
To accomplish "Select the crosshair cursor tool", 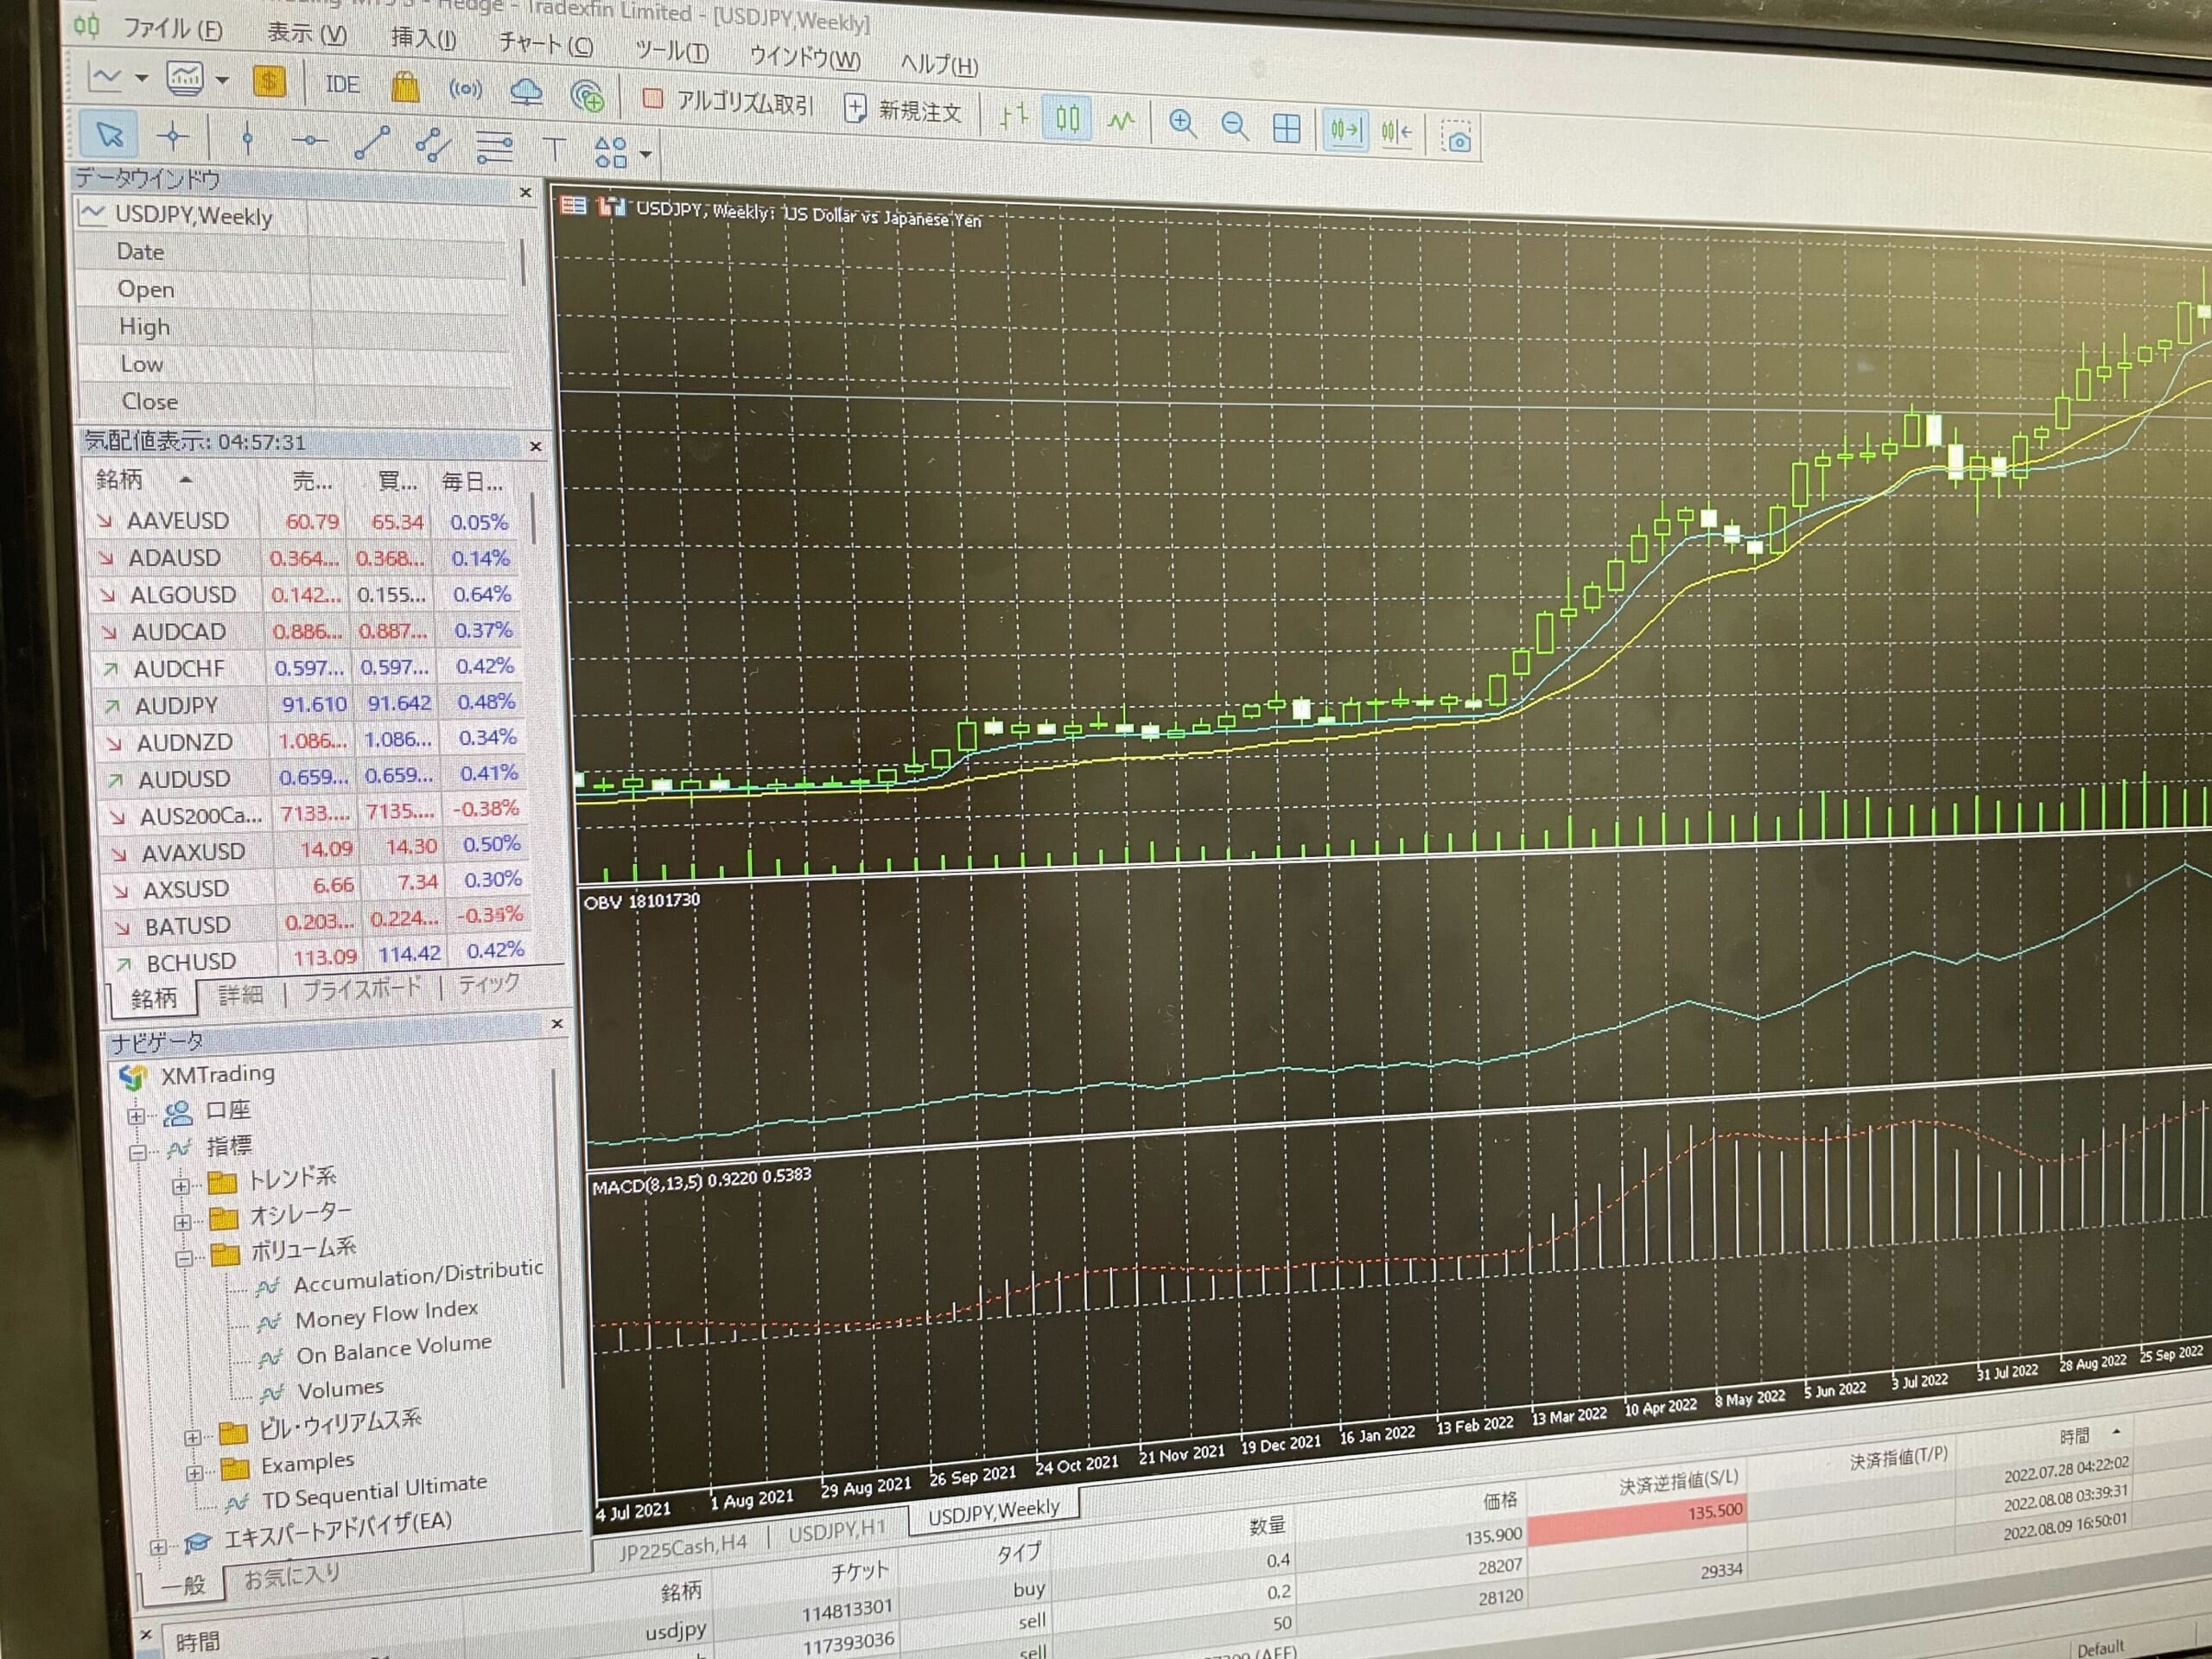I will pyautogui.click(x=172, y=136).
